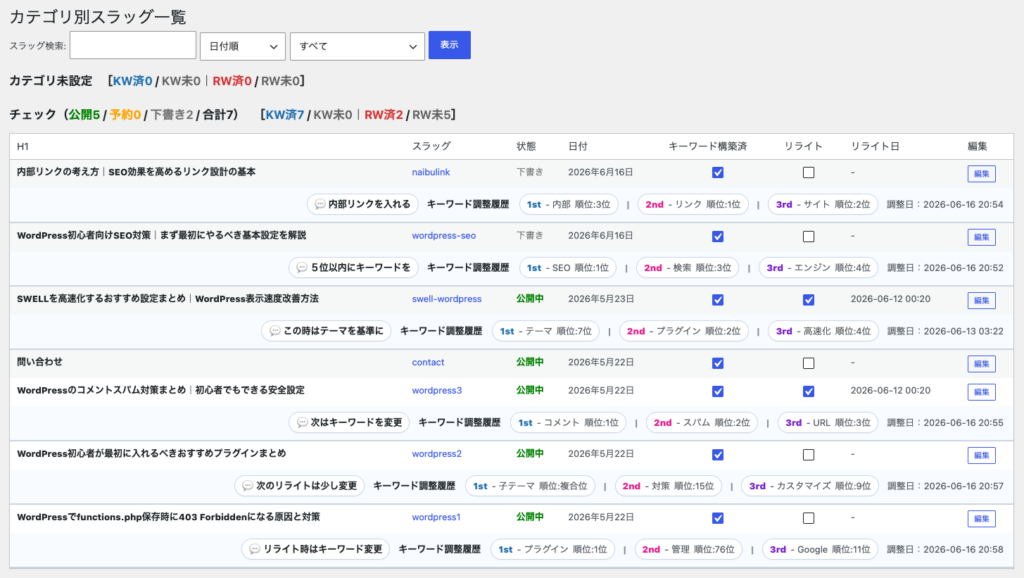
Task: Click the 表示 button
Action: point(449,45)
